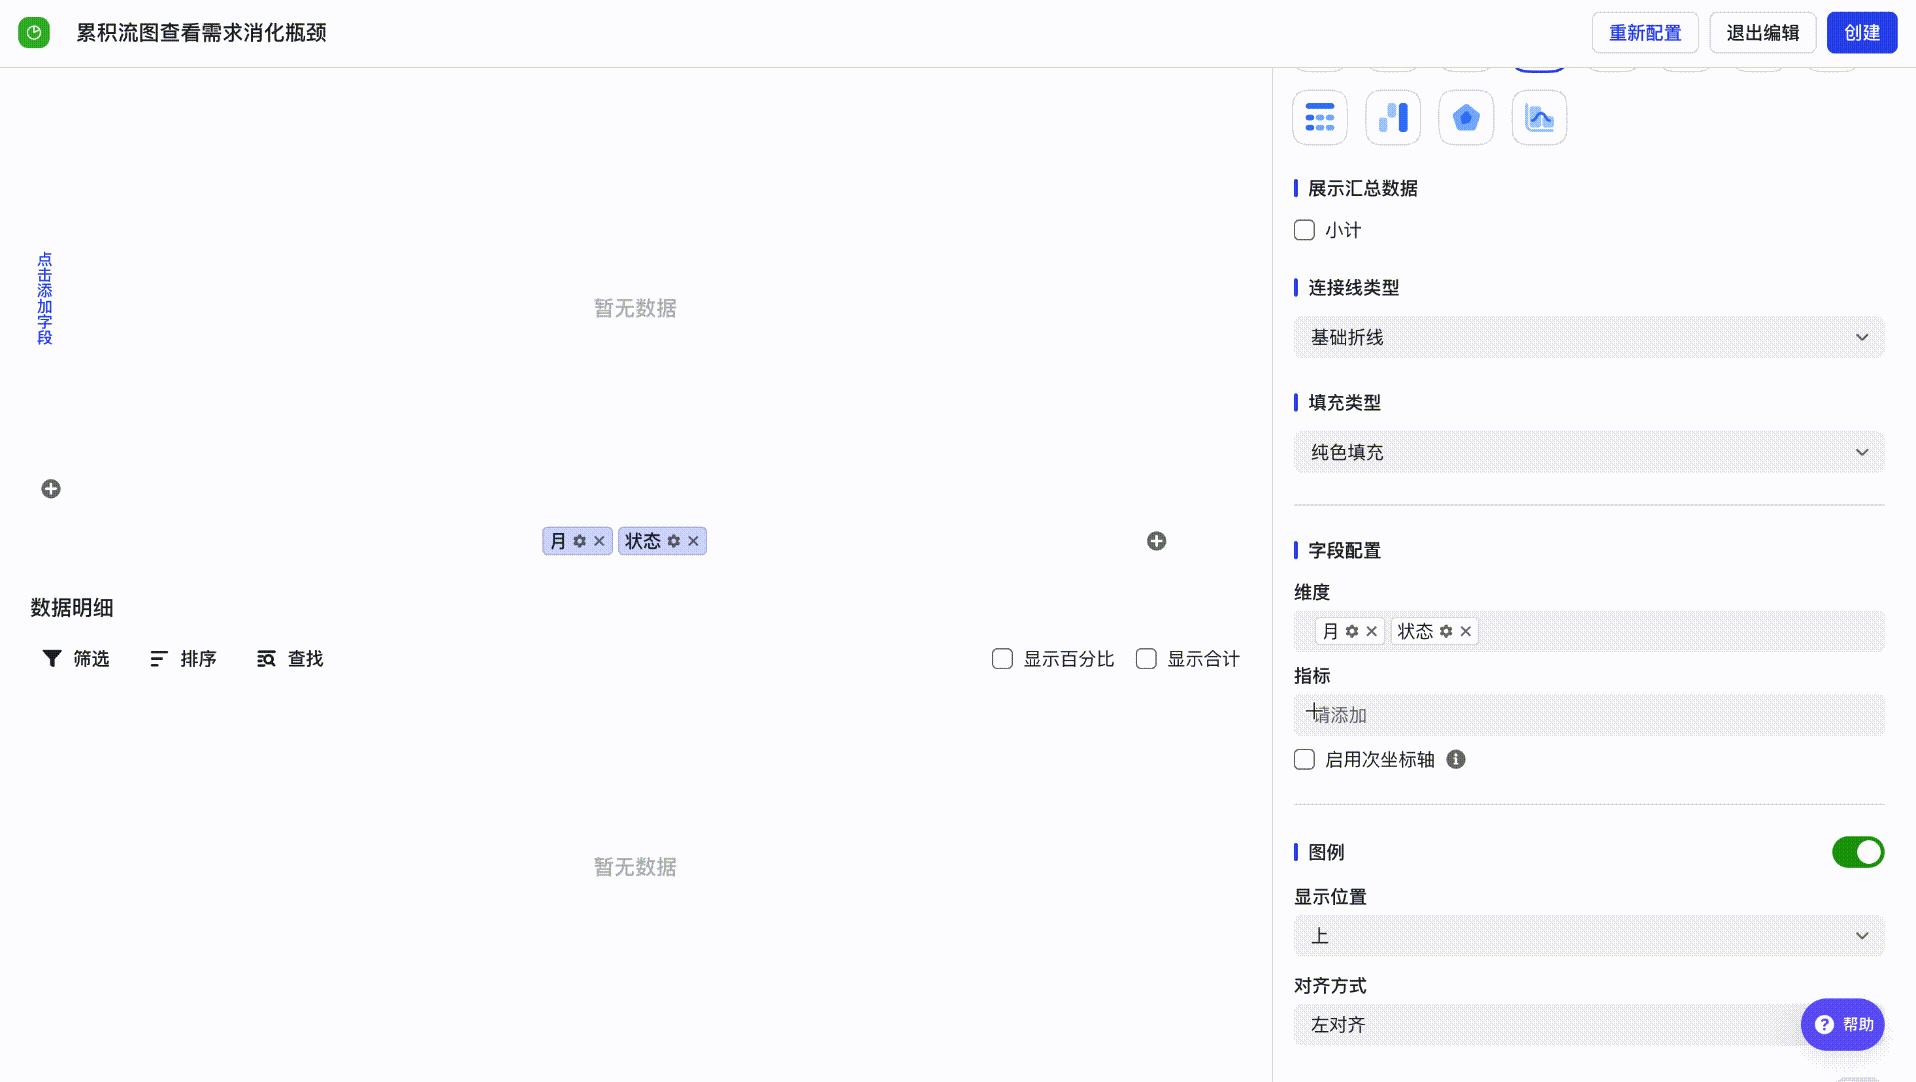Remove 状态 from the 维度 field
Screen dimensions: 1916x1082
[1465, 631]
